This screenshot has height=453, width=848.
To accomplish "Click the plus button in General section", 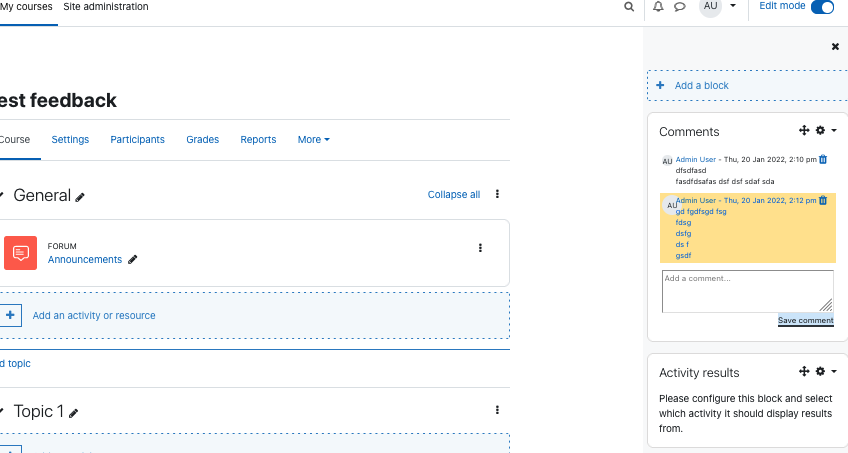I will pos(10,315).
